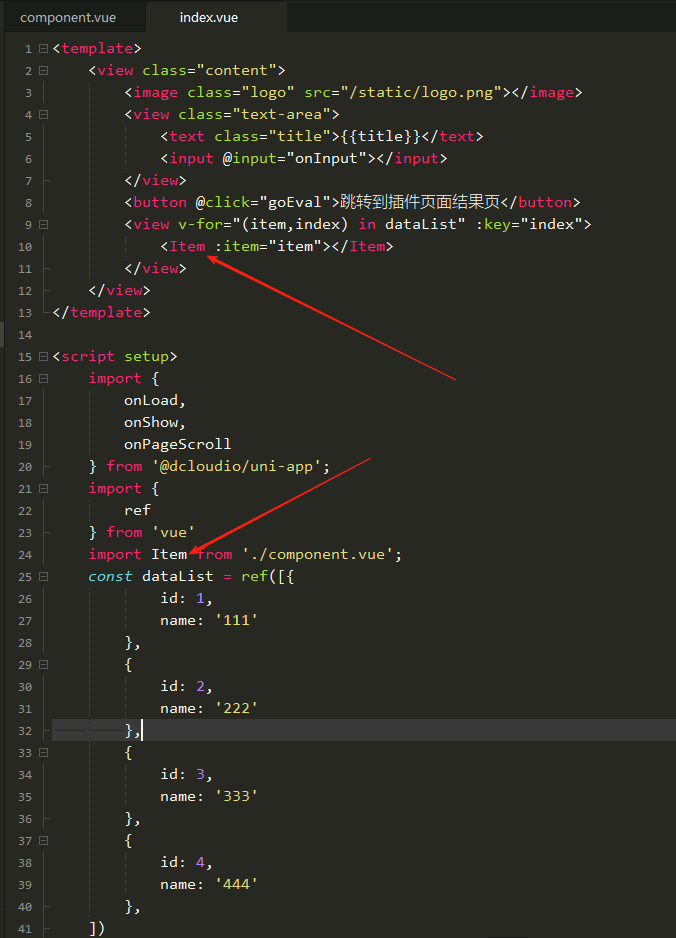Click the ref import on line 22
This screenshot has width=676, height=938.
point(137,510)
